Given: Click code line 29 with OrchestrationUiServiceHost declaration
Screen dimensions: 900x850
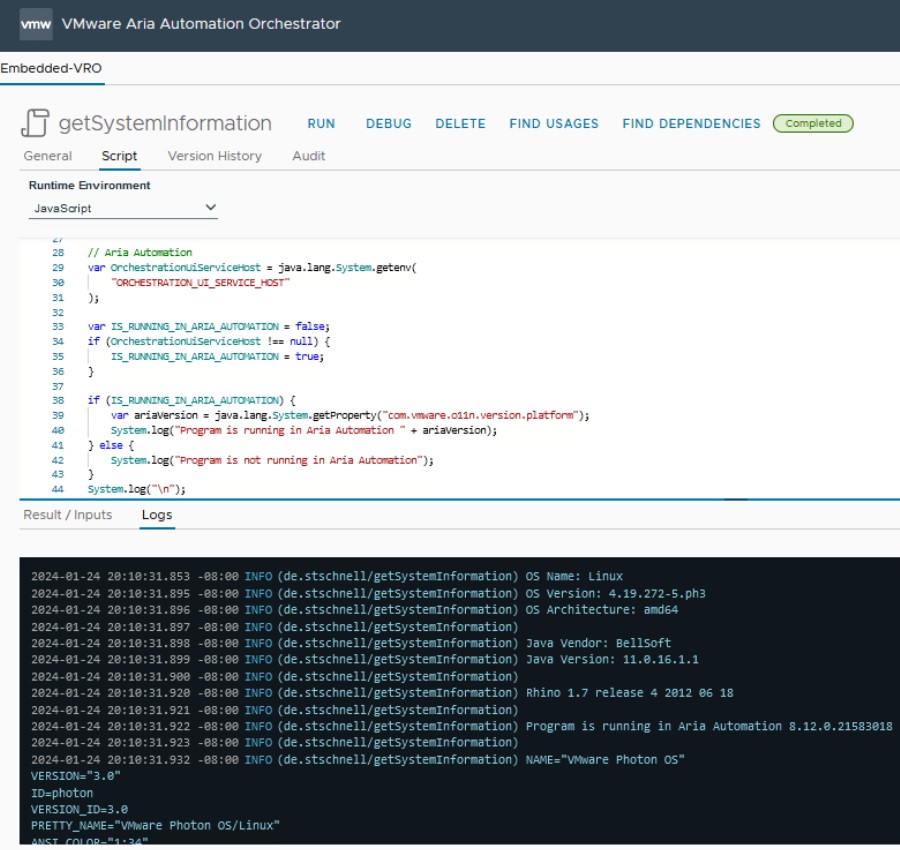Looking at the screenshot, I should point(252,267).
